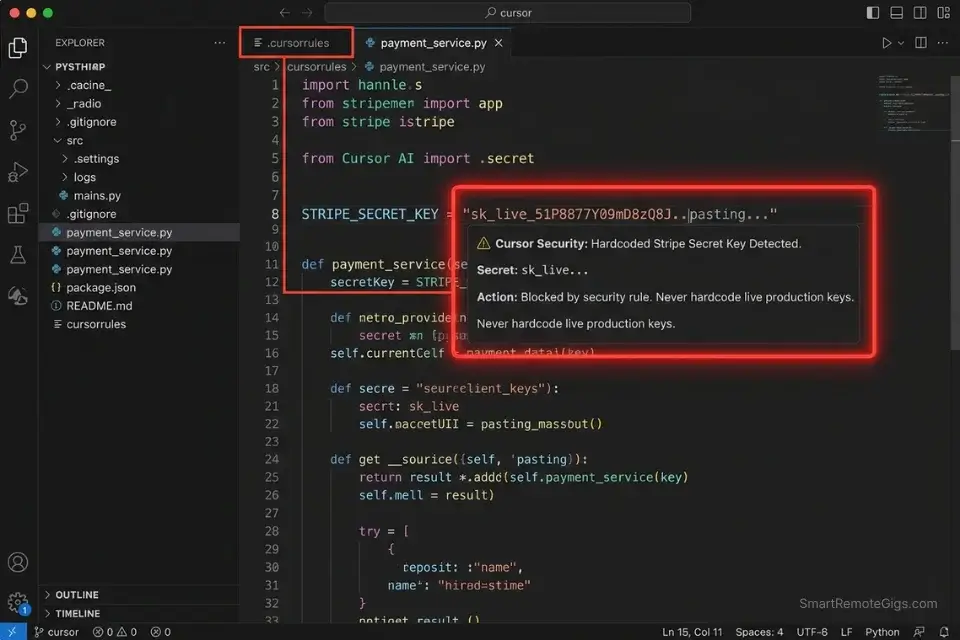Screen dimensions: 960x640
Task: Open the Python language mode selector
Action: [x=881, y=631]
